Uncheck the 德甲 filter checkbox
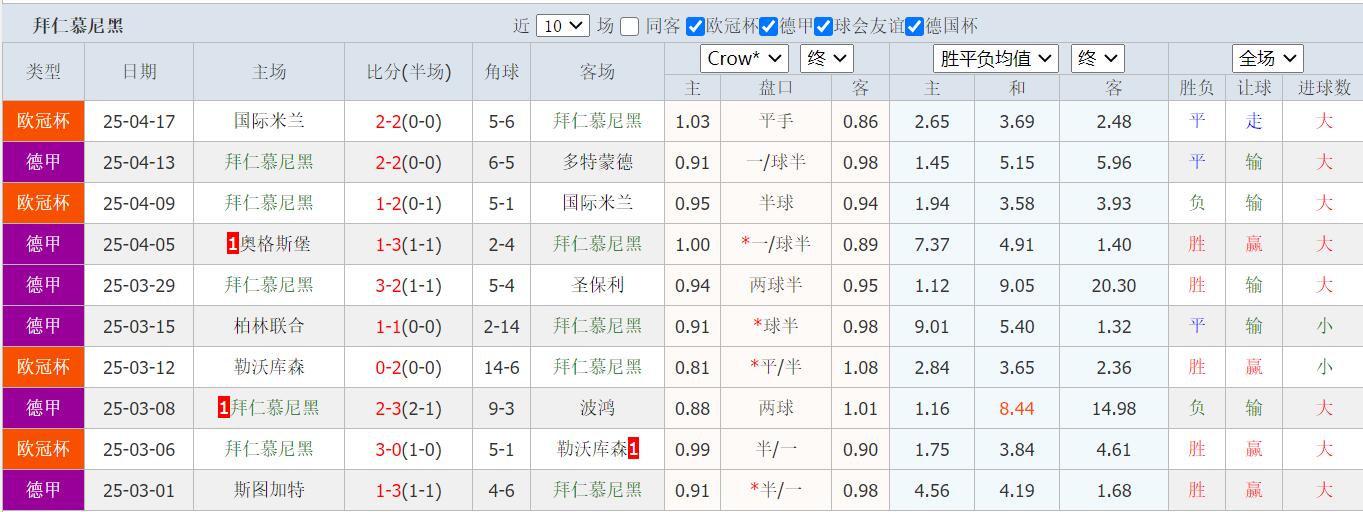Screen dimensions: 1363x512 pos(768,27)
